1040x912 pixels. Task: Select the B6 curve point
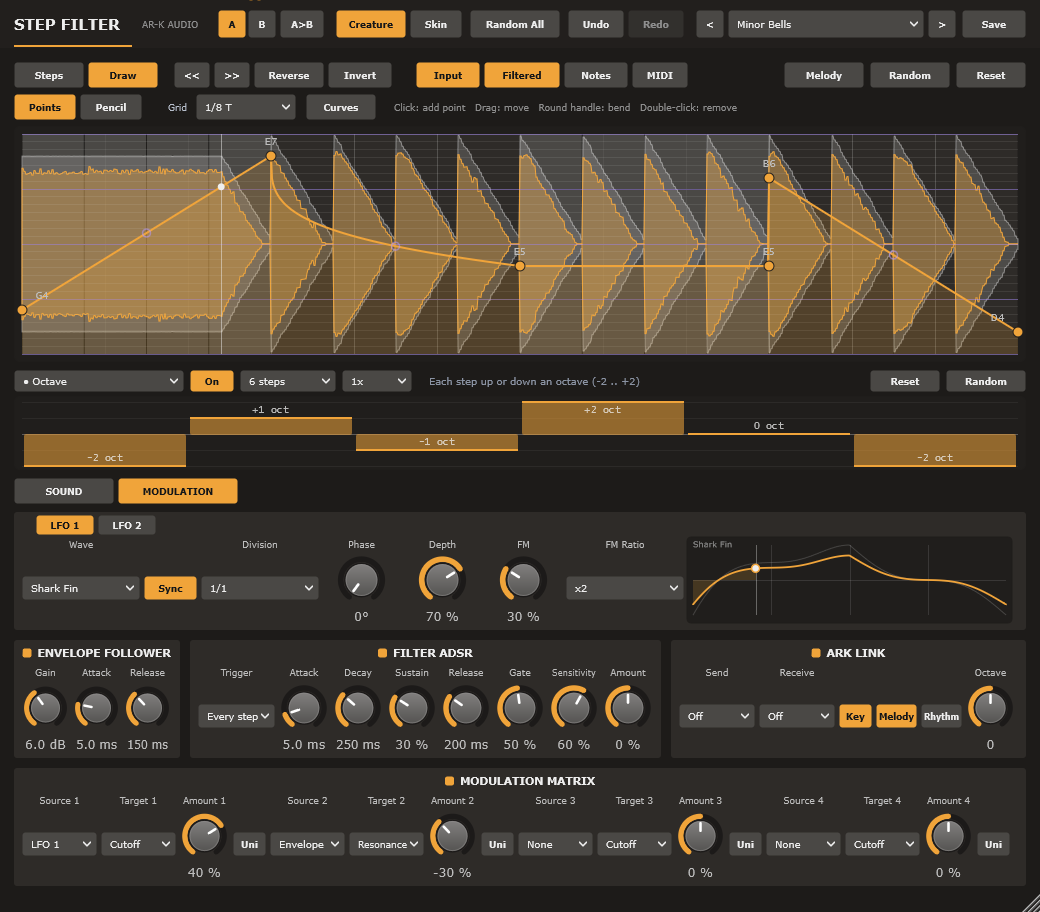769,178
